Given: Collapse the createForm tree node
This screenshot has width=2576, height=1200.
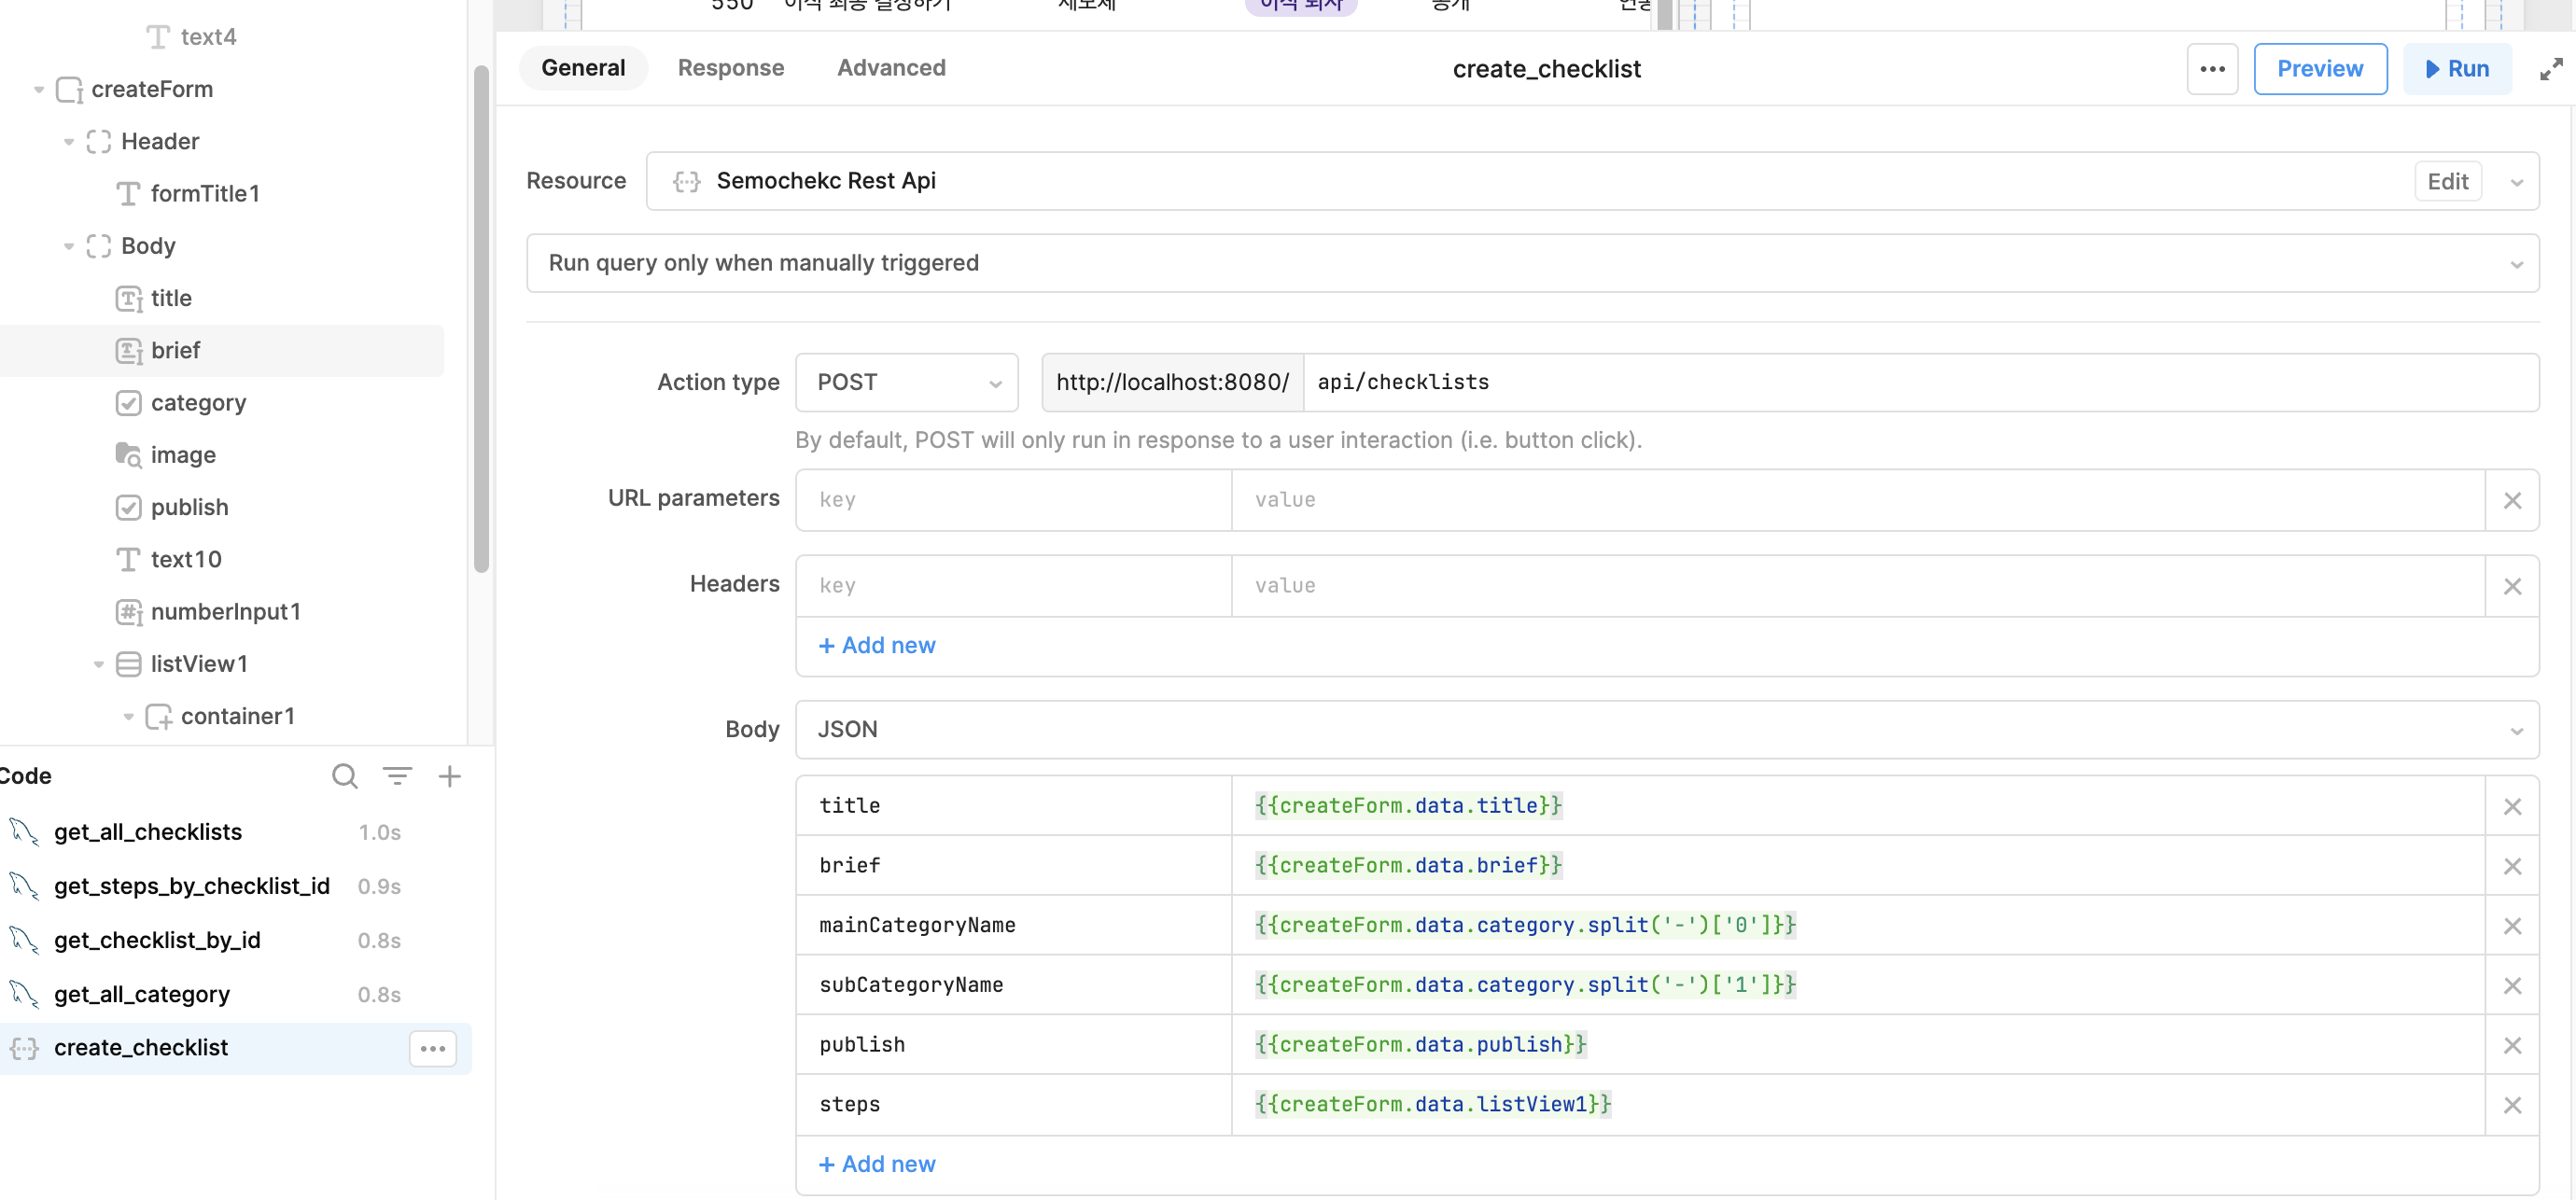Looking at the screenshot, I should [39, 89].
